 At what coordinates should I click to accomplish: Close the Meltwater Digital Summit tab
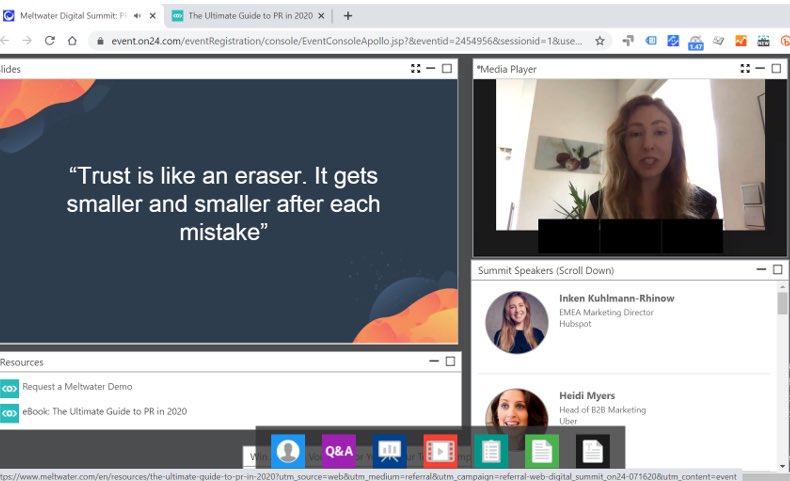pos(153,16)
